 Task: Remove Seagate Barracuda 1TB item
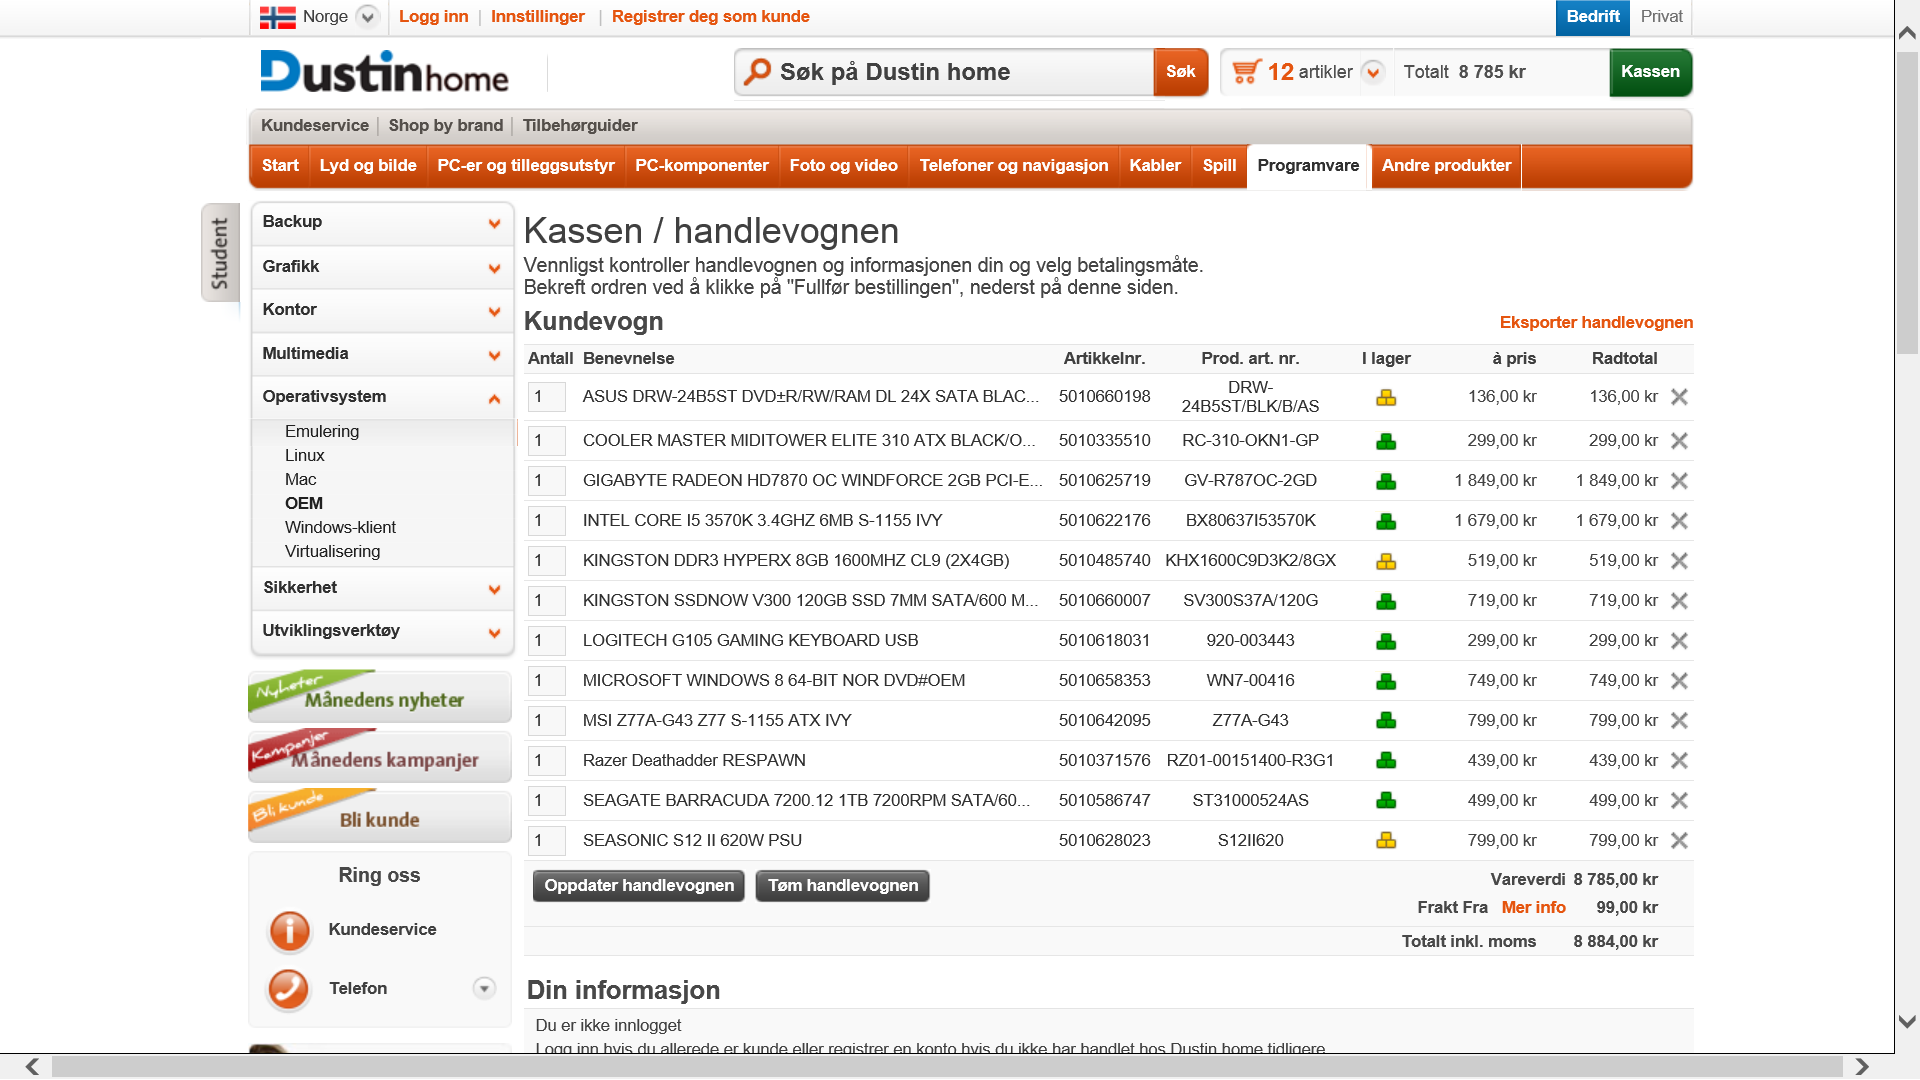1679,801
